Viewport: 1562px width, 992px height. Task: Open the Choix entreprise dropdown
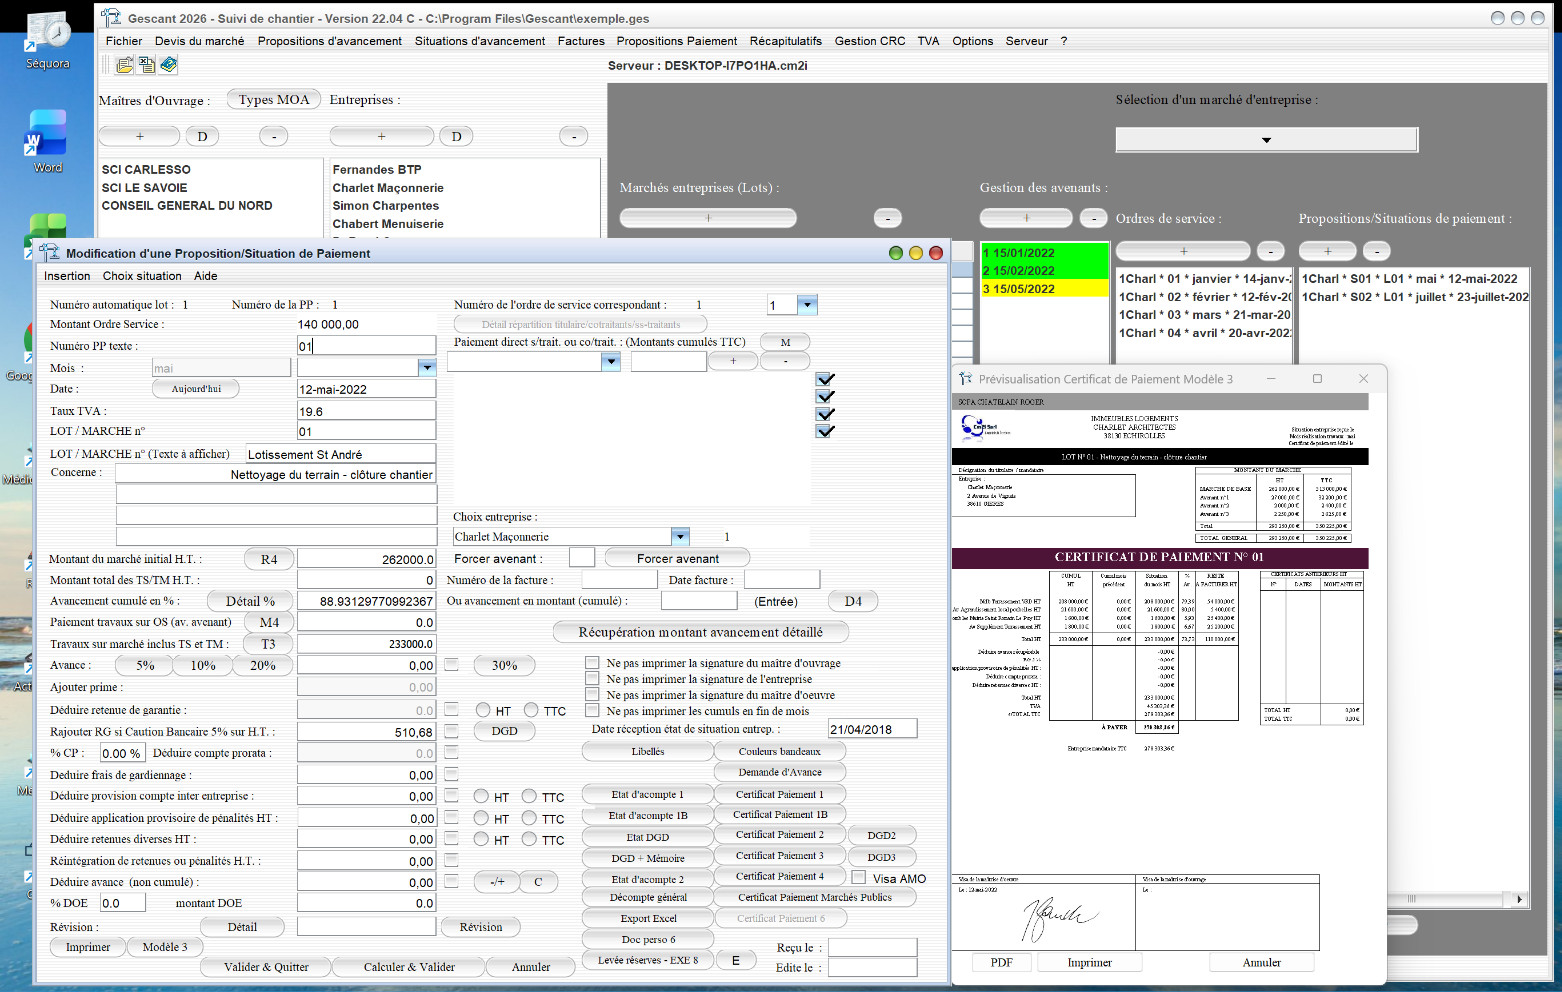[680, 536]
